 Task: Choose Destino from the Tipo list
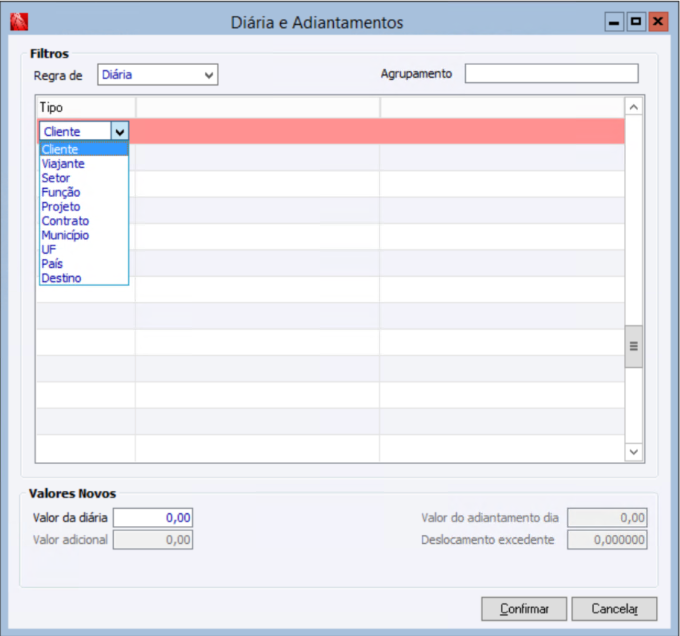[x=84, y=278]
